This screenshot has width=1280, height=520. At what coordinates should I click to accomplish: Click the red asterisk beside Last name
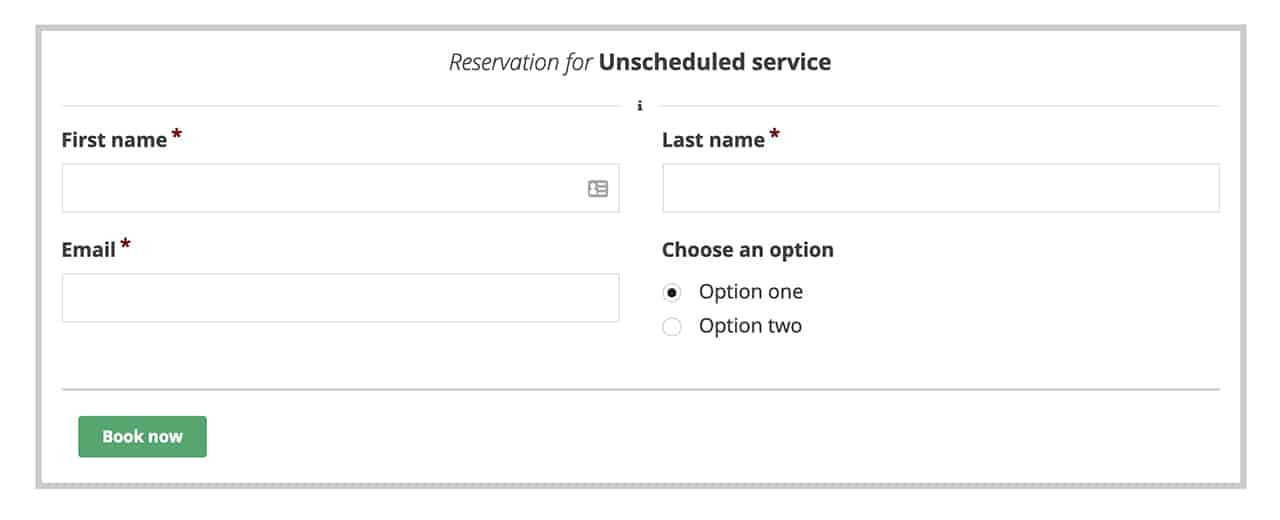tap(775, 135)
